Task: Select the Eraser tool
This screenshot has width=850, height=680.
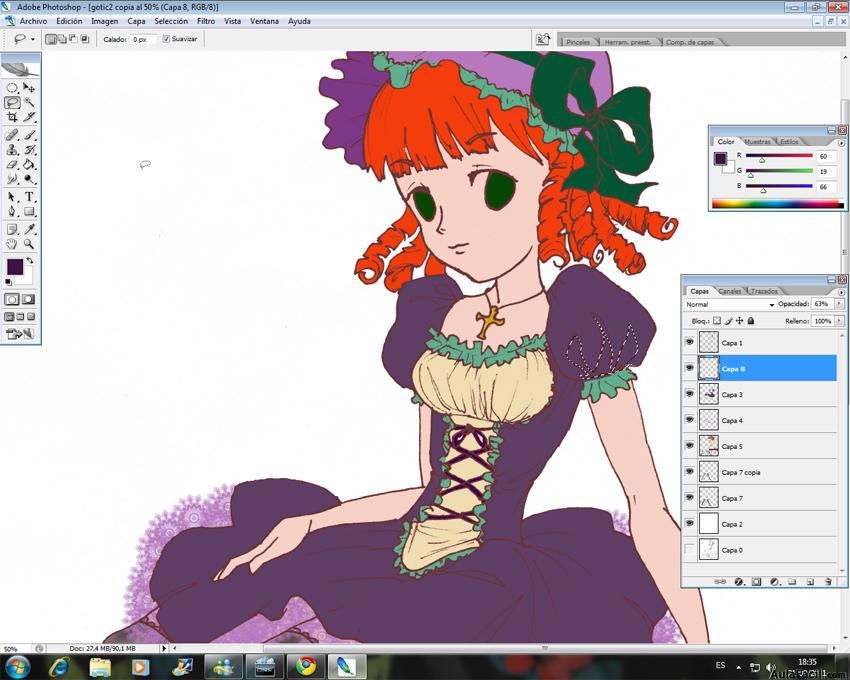Action: [x=12, y=164]
